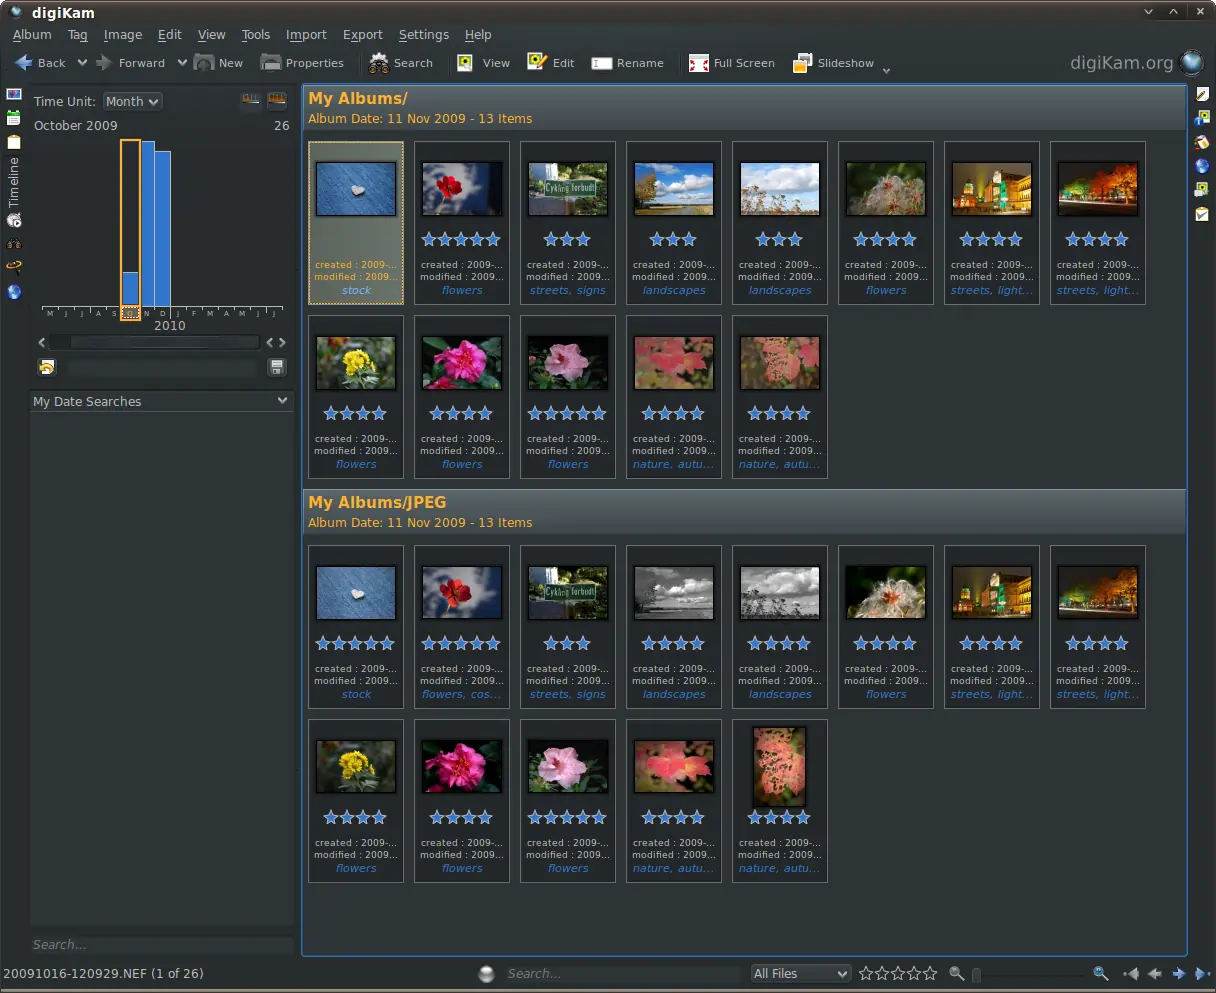1216x993 pixels.
Task: Save the current date search with the floppy icon
Action: click(277, 367)
